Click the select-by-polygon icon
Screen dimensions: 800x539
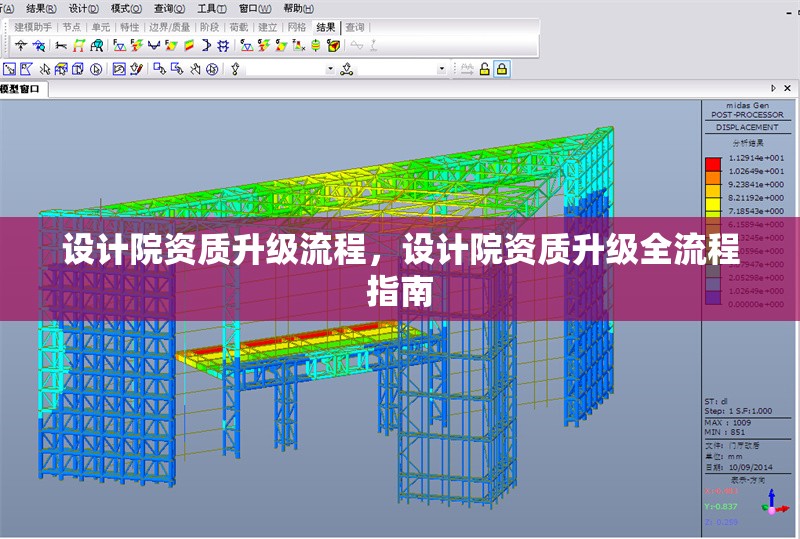(x=27, y=69)
